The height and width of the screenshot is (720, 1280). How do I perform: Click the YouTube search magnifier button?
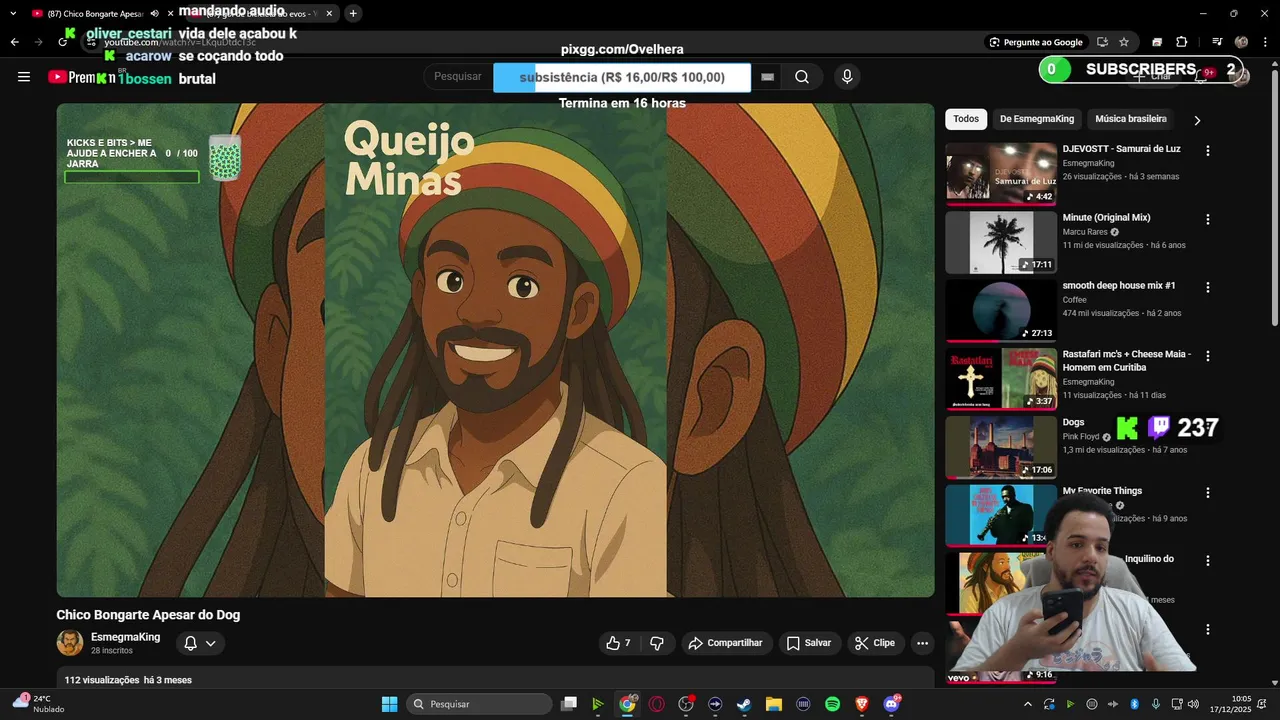point(802,77)
